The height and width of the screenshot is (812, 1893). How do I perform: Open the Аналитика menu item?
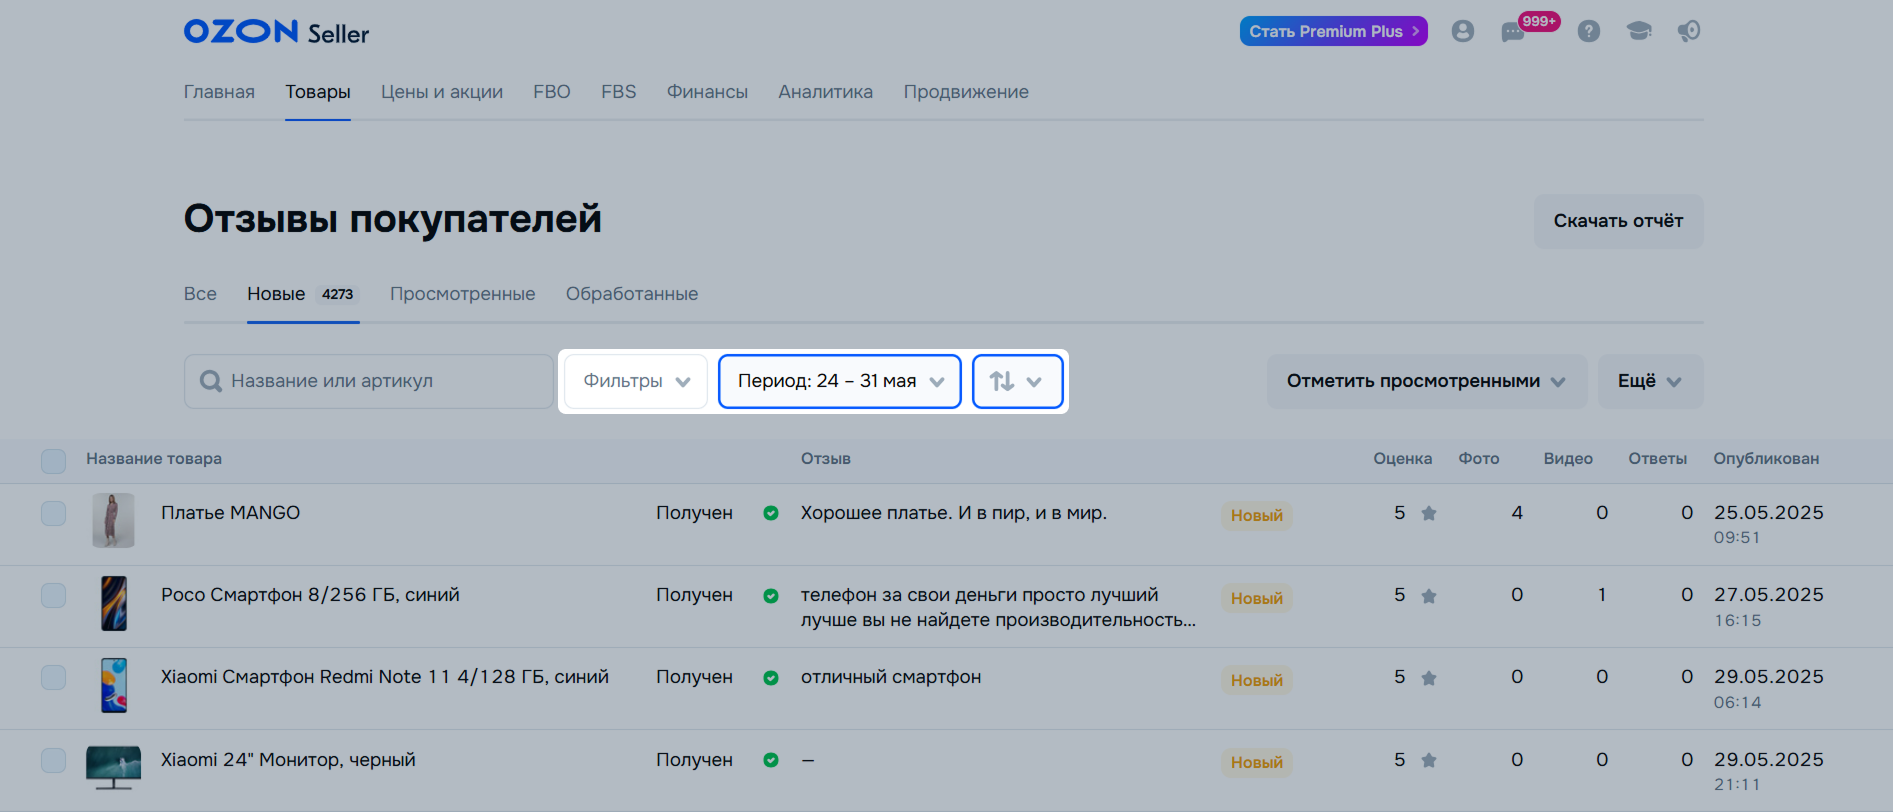[x=826, y=92]
